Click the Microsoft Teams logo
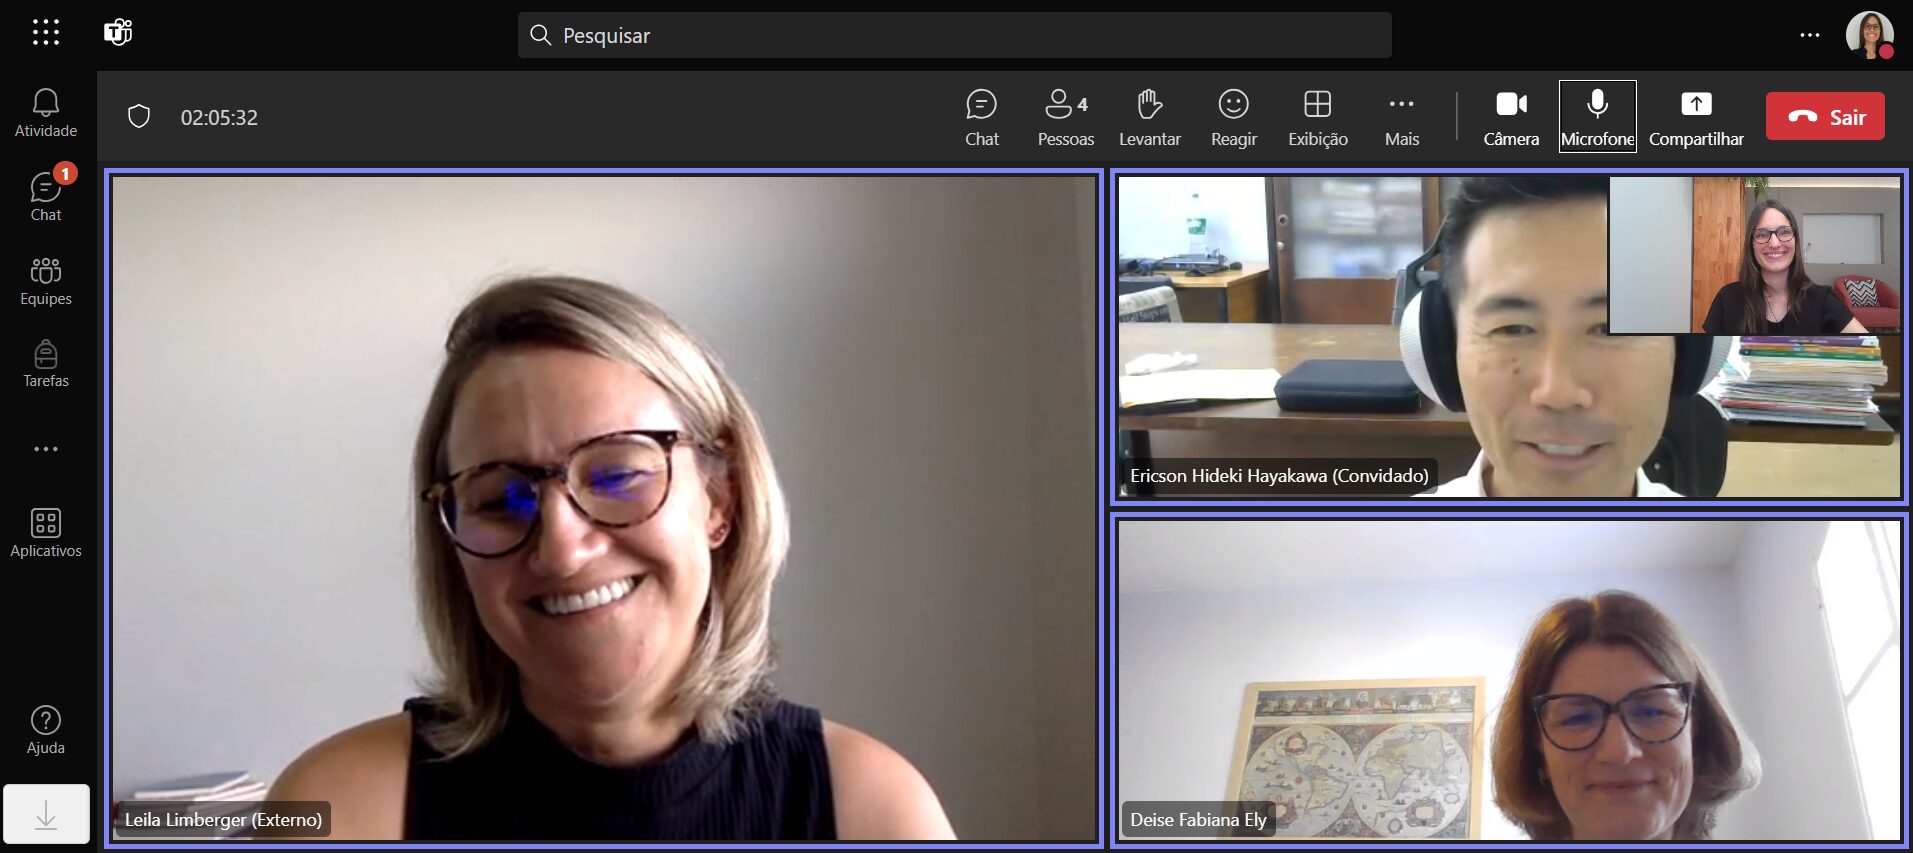The height and width of the screenshot is (853, 1913). coord(118,33)
